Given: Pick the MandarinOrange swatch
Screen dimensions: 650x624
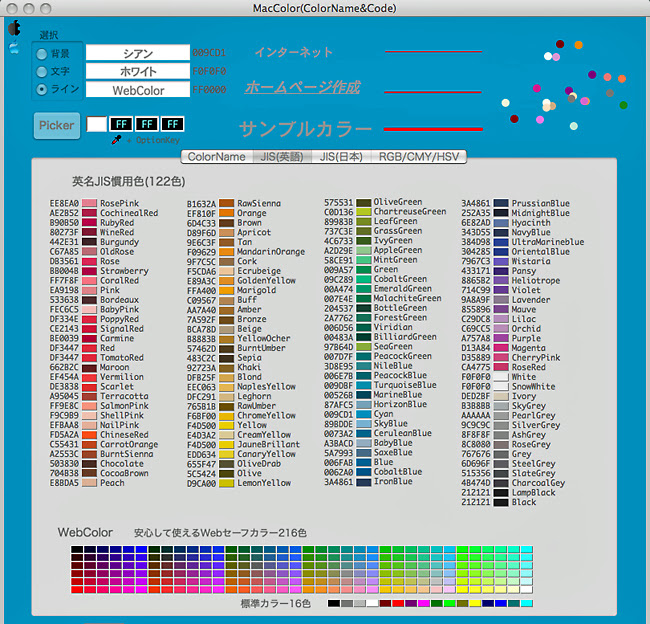Looking at the screenshot, I should click(x=226, y=252).
